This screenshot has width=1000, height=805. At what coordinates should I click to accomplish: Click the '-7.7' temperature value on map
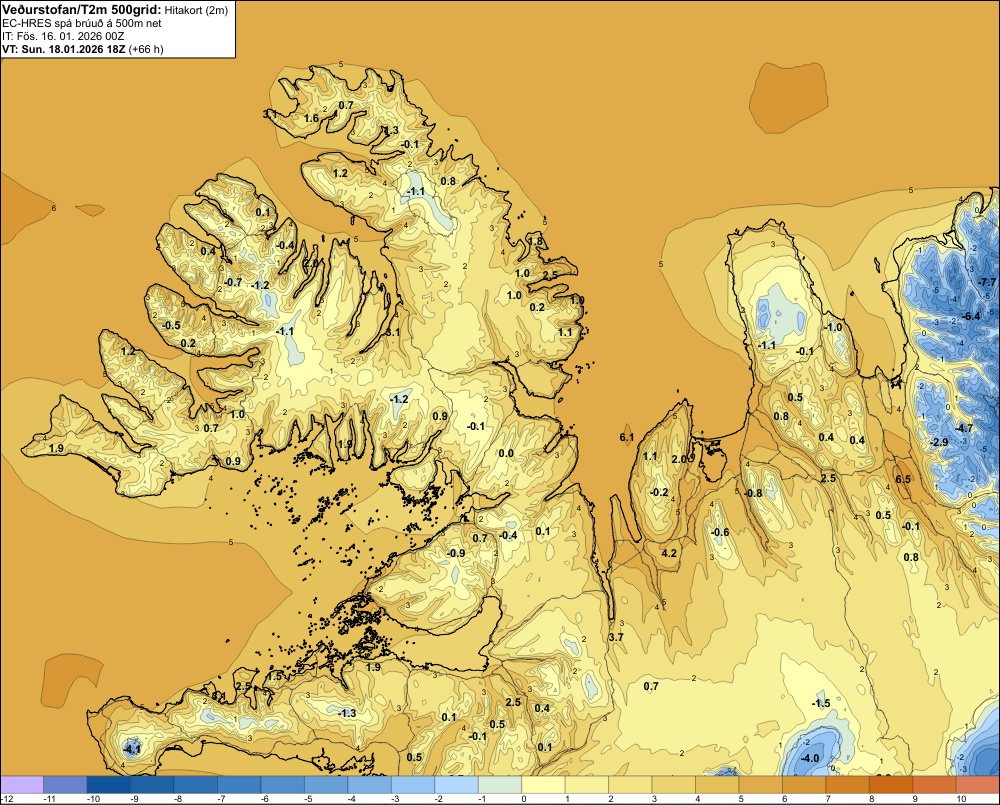coord(987,282)
